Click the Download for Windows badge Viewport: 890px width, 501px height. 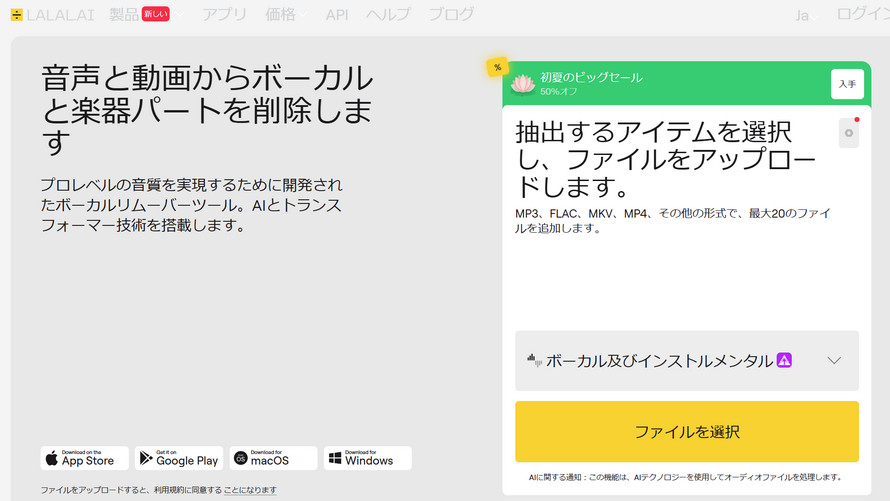(x=368, y=458)
